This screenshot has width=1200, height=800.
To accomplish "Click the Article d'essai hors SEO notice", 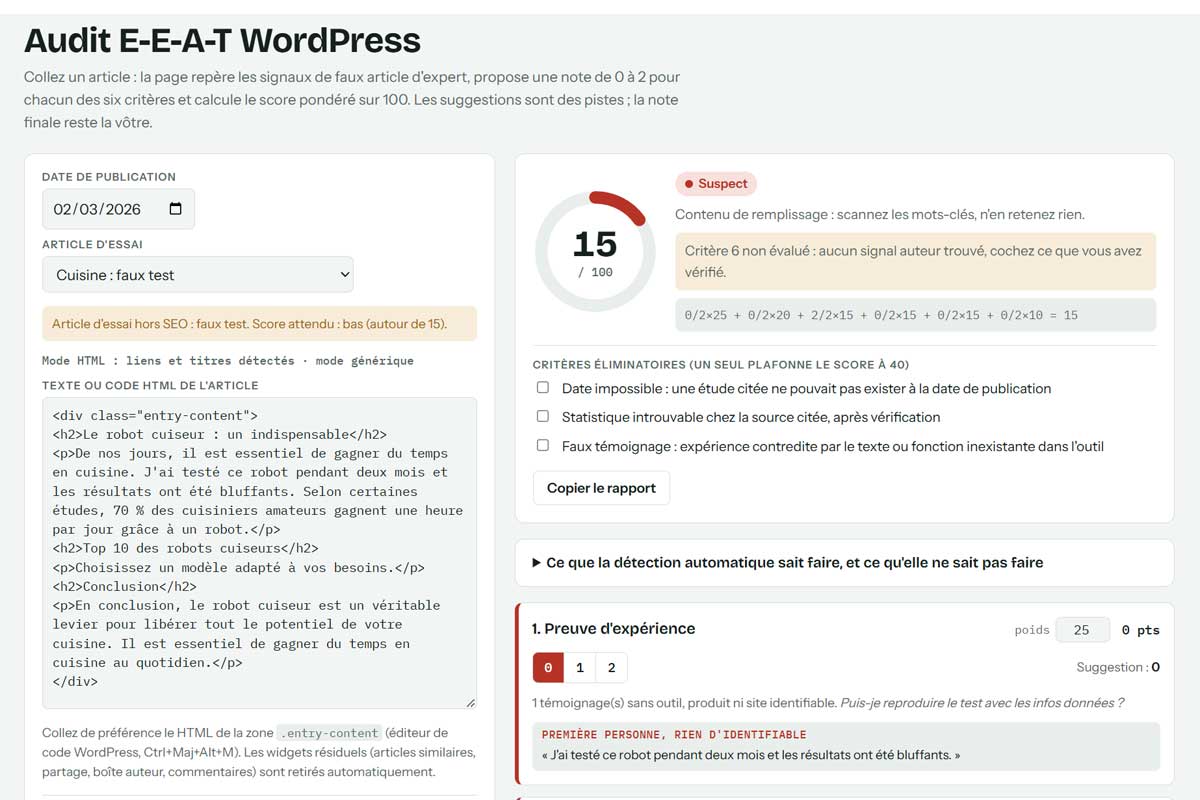I will (x=259, y=324).
